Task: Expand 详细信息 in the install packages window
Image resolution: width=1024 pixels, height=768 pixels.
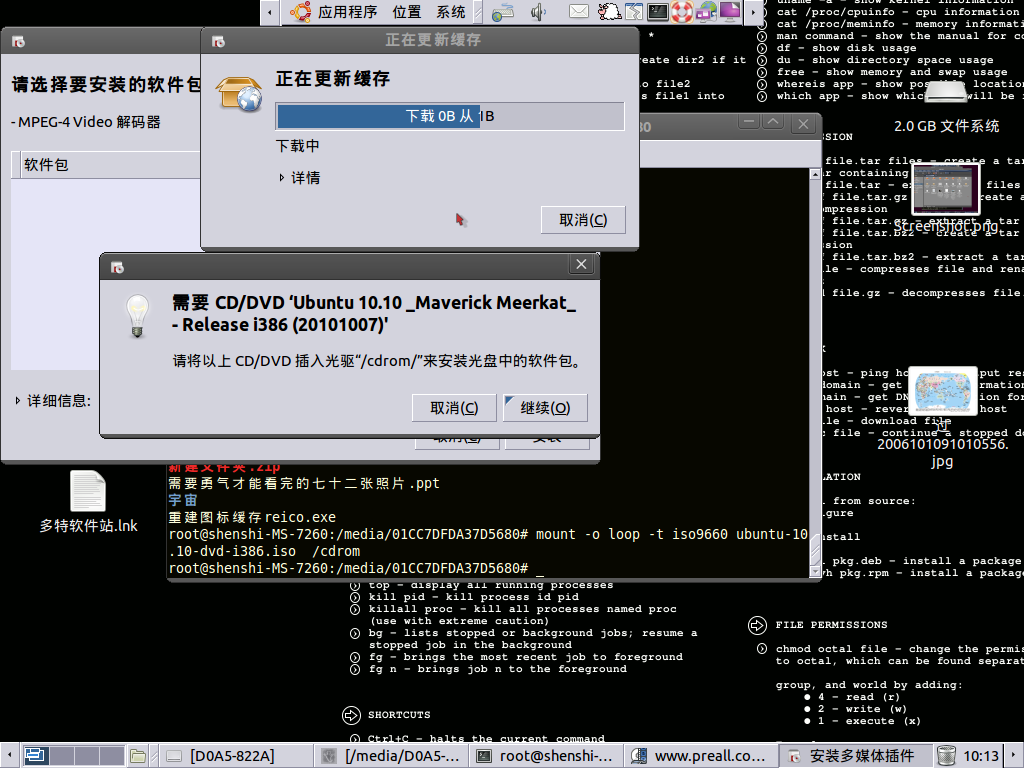Action: coord(53,401)
